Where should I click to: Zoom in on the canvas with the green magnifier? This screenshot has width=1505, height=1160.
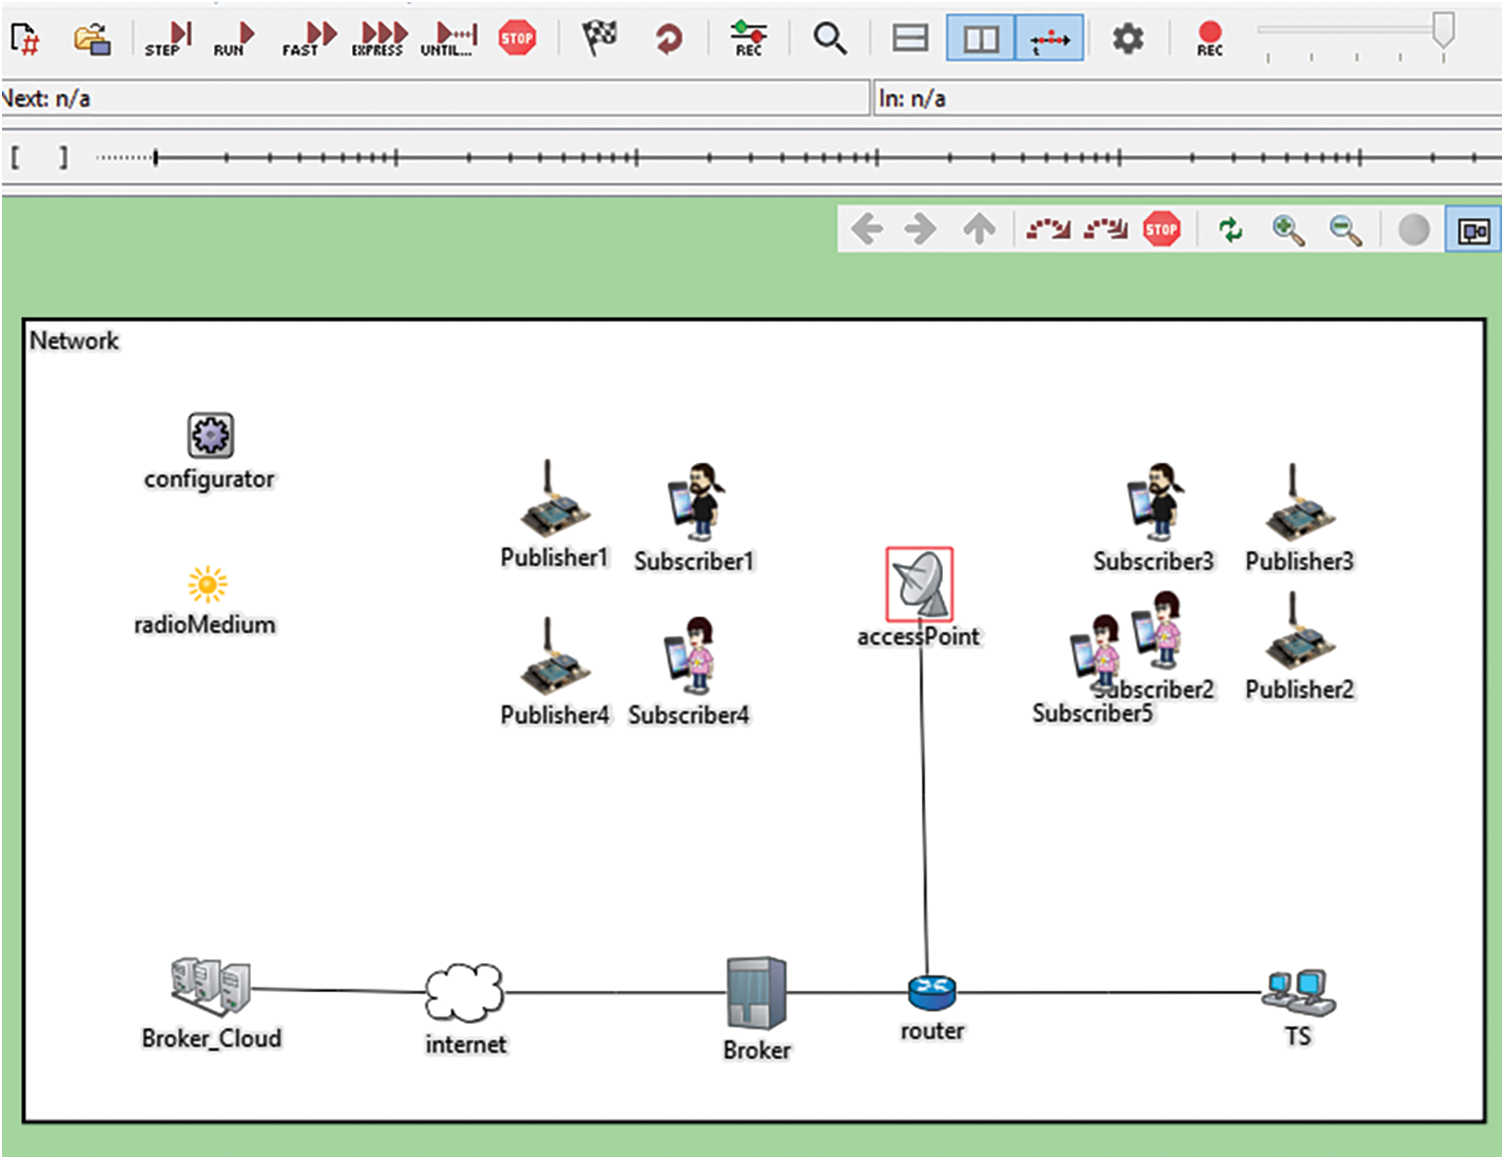[1288, 229]
